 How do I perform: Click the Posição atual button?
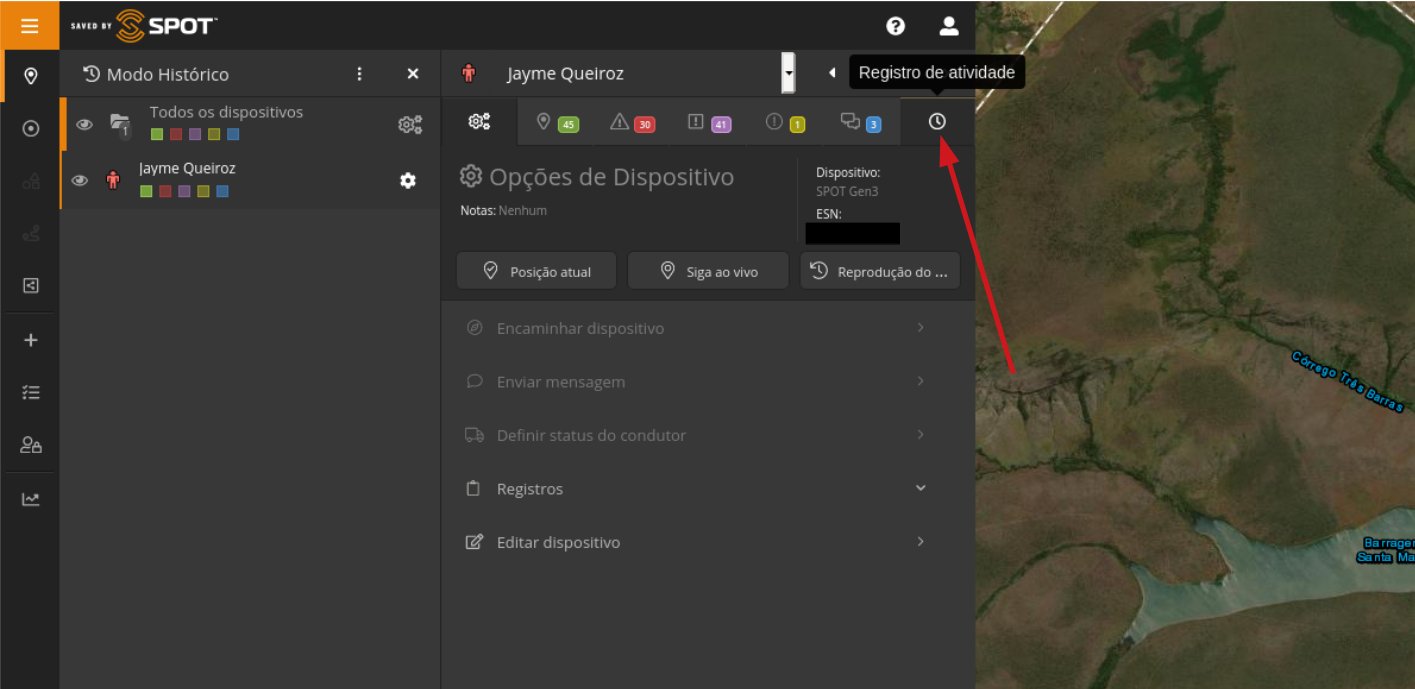(536, 271)
